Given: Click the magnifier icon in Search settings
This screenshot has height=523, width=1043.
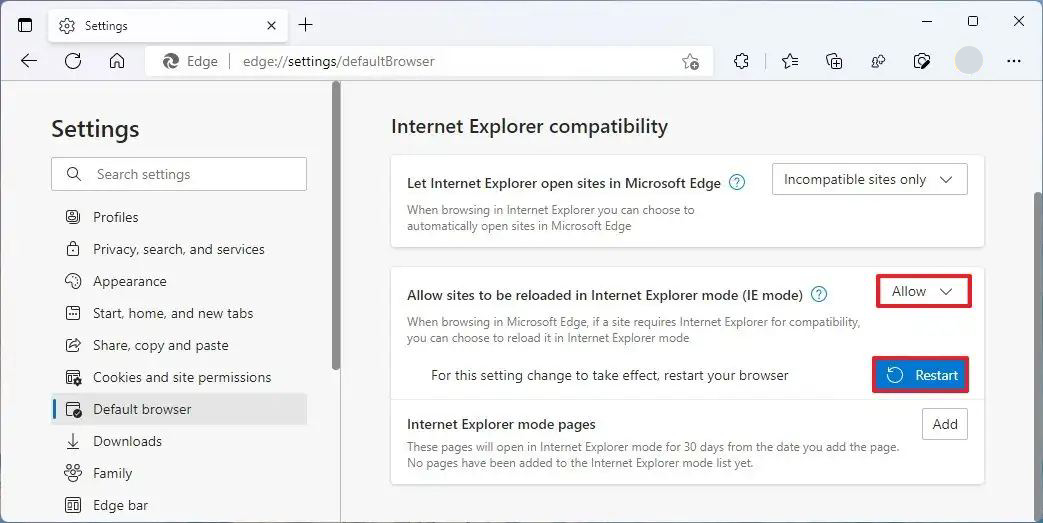Looking at the screenshot, I should tap(74, 174).
